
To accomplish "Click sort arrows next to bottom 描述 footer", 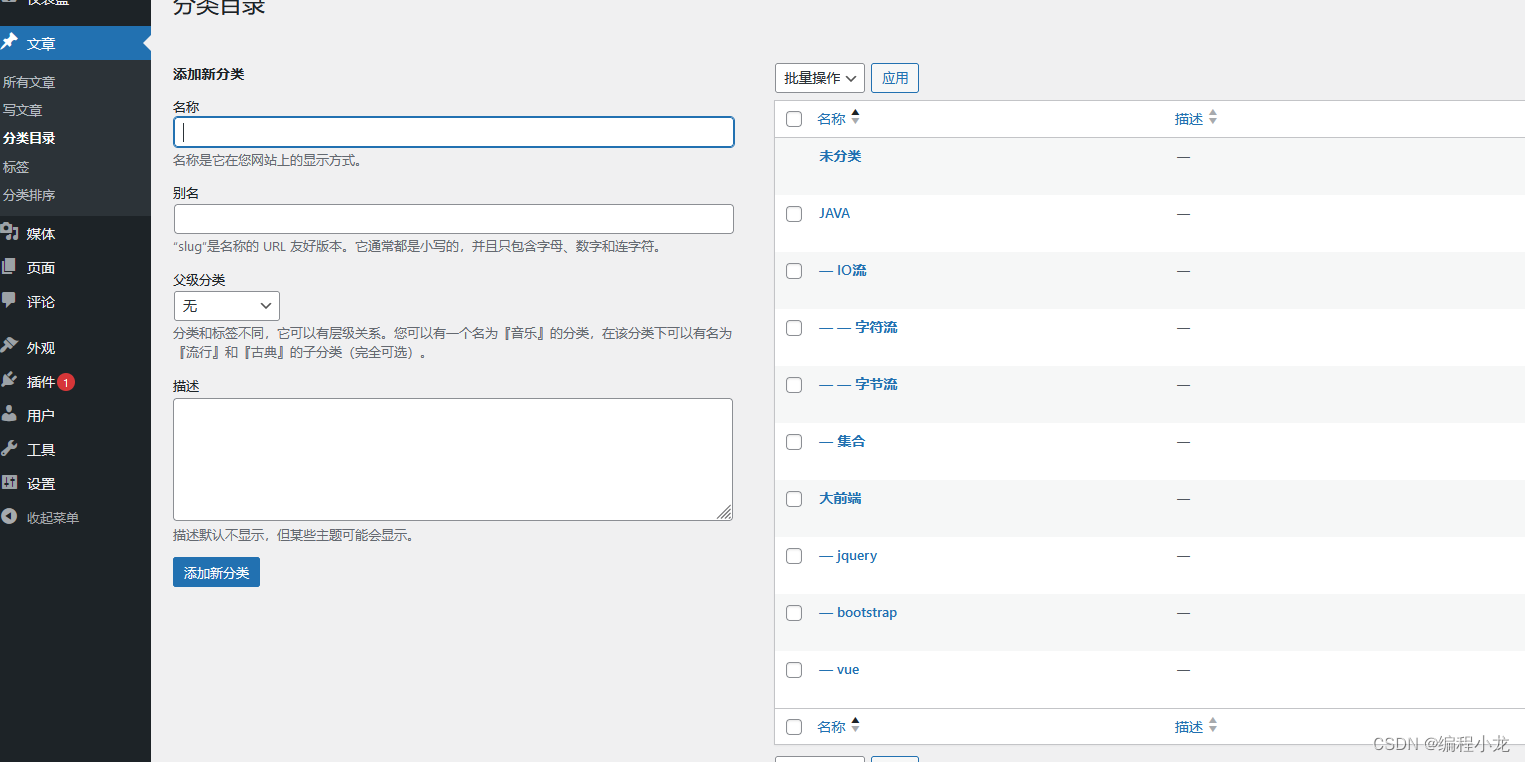I will 1213,726.
